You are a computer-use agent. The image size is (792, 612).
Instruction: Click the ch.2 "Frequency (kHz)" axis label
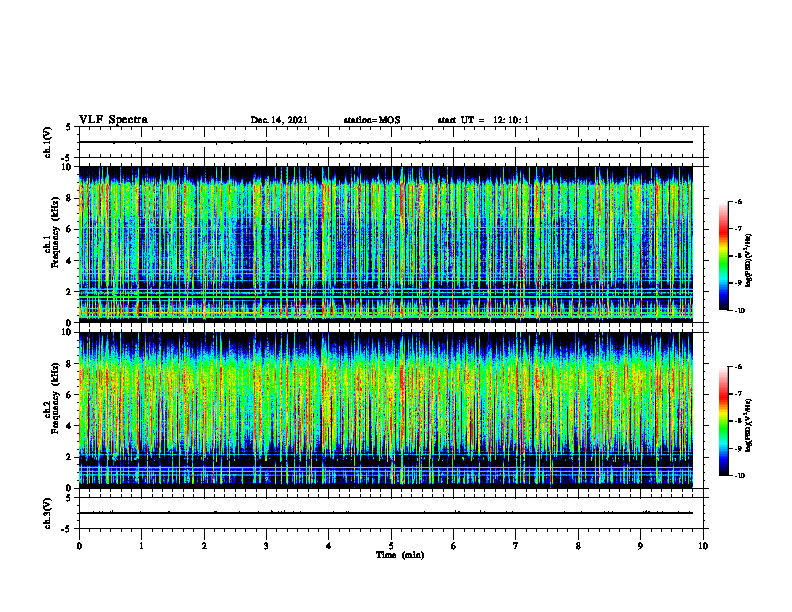55,398
